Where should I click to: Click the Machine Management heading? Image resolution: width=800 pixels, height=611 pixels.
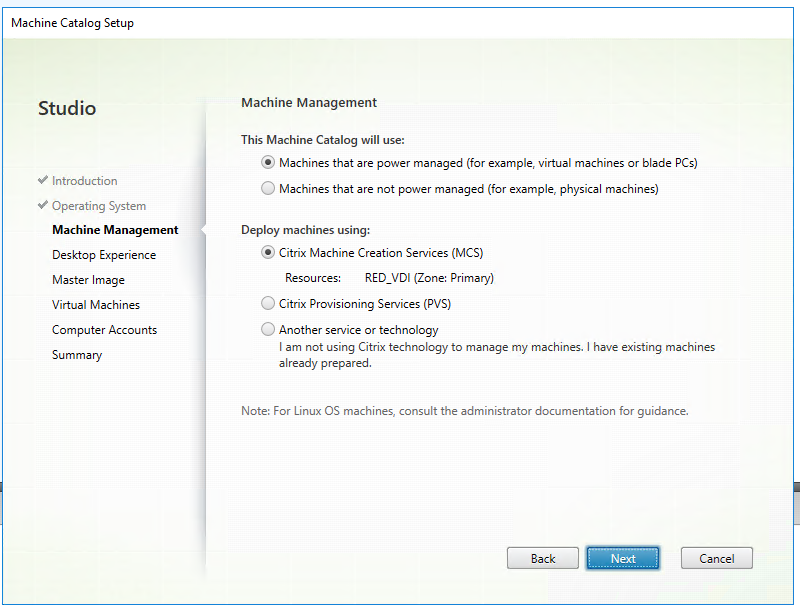tap(309, 103)
